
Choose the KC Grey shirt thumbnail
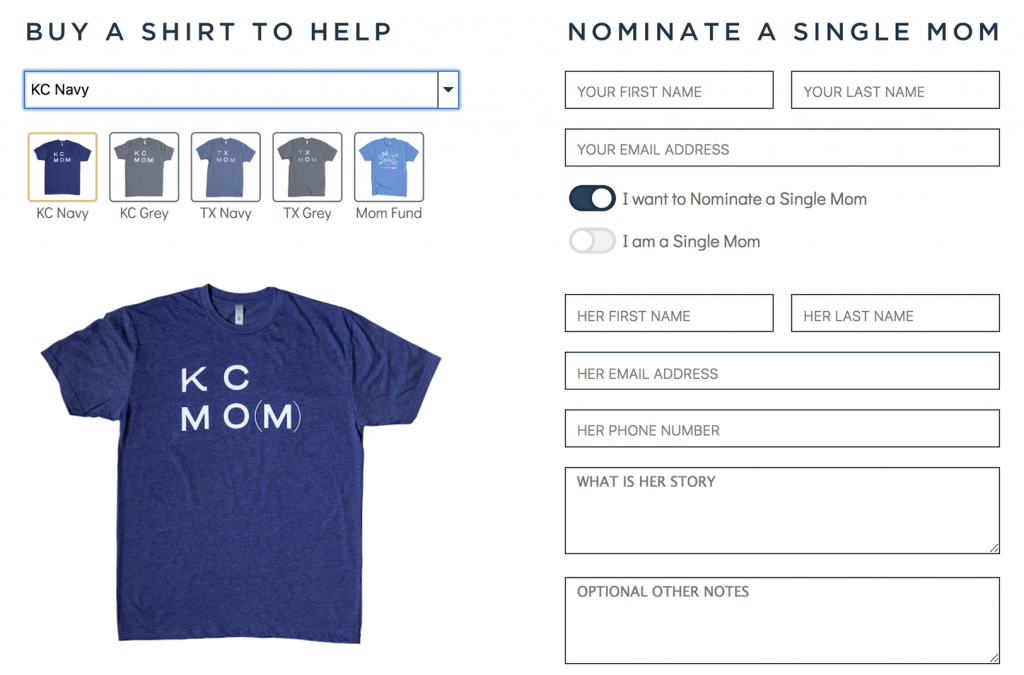tap(144, 167)
